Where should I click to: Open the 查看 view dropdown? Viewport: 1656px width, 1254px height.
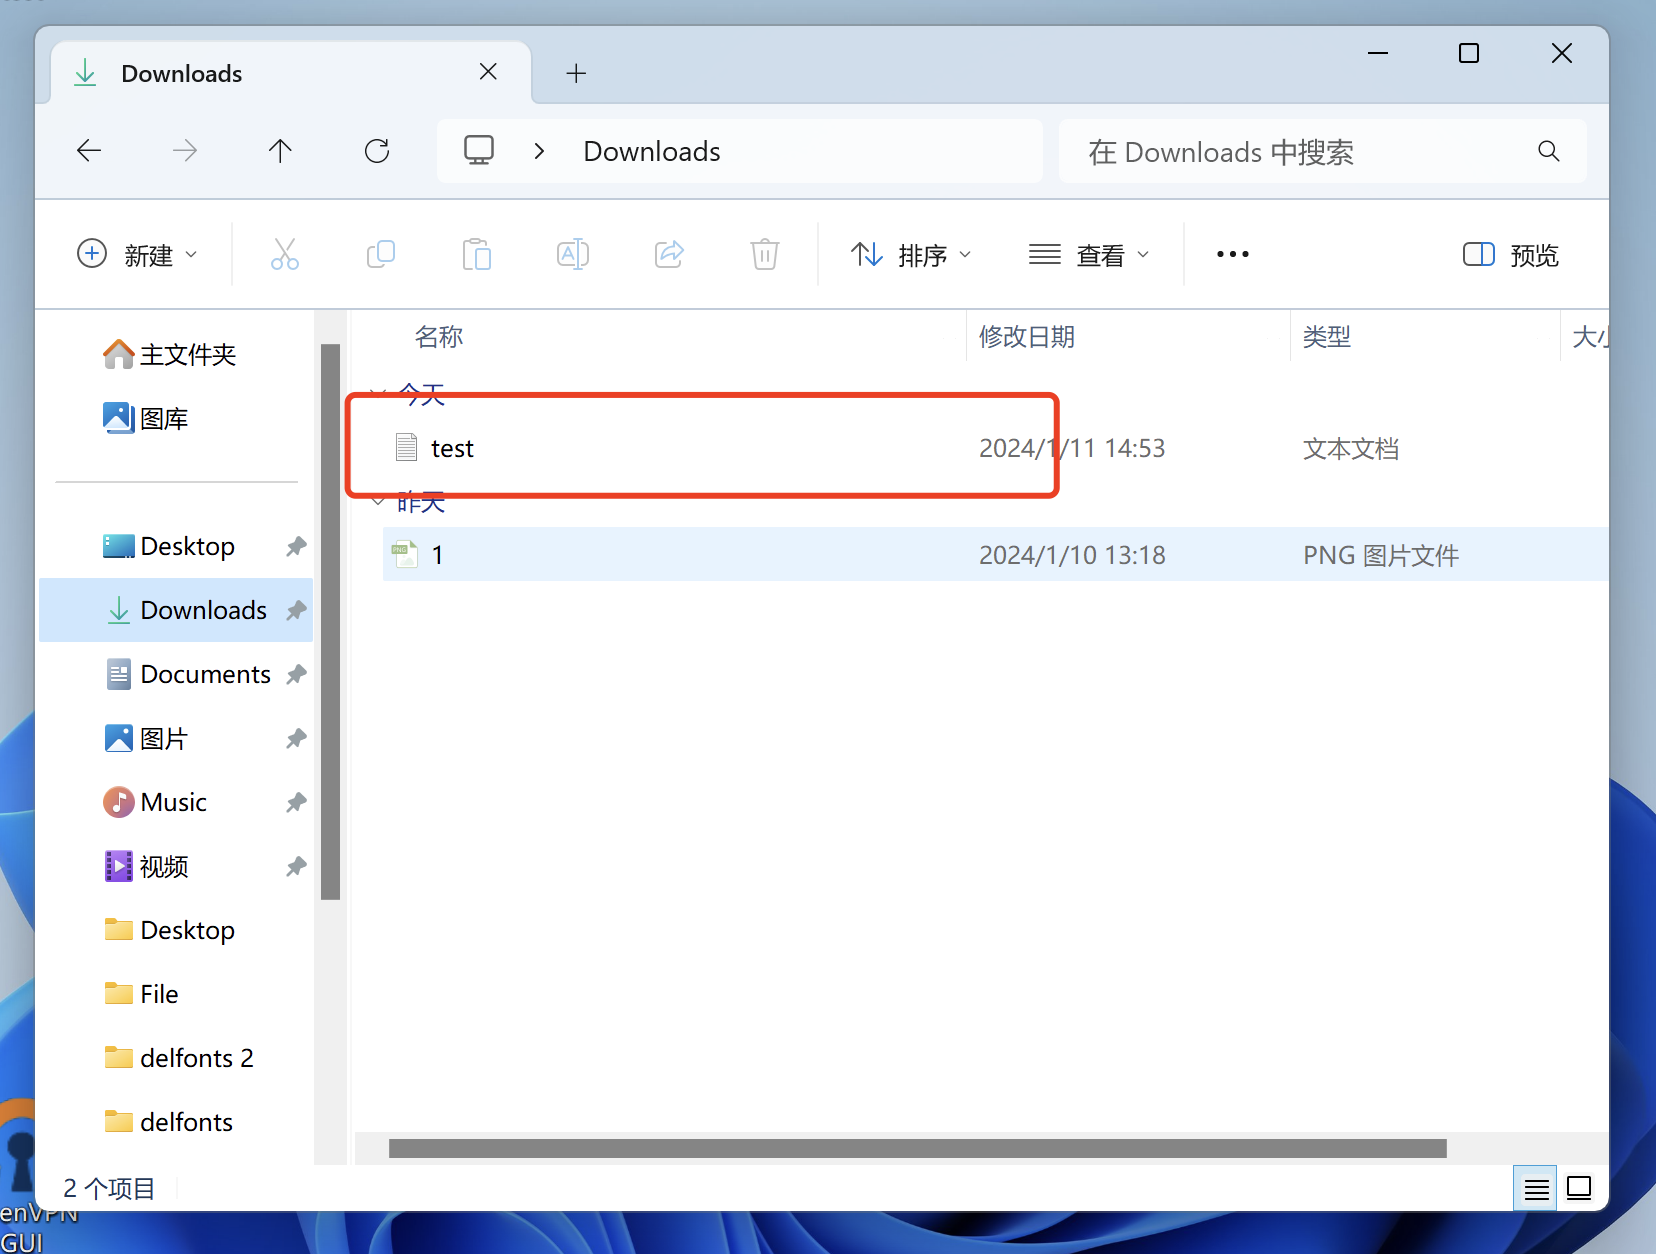[1089, 255]
